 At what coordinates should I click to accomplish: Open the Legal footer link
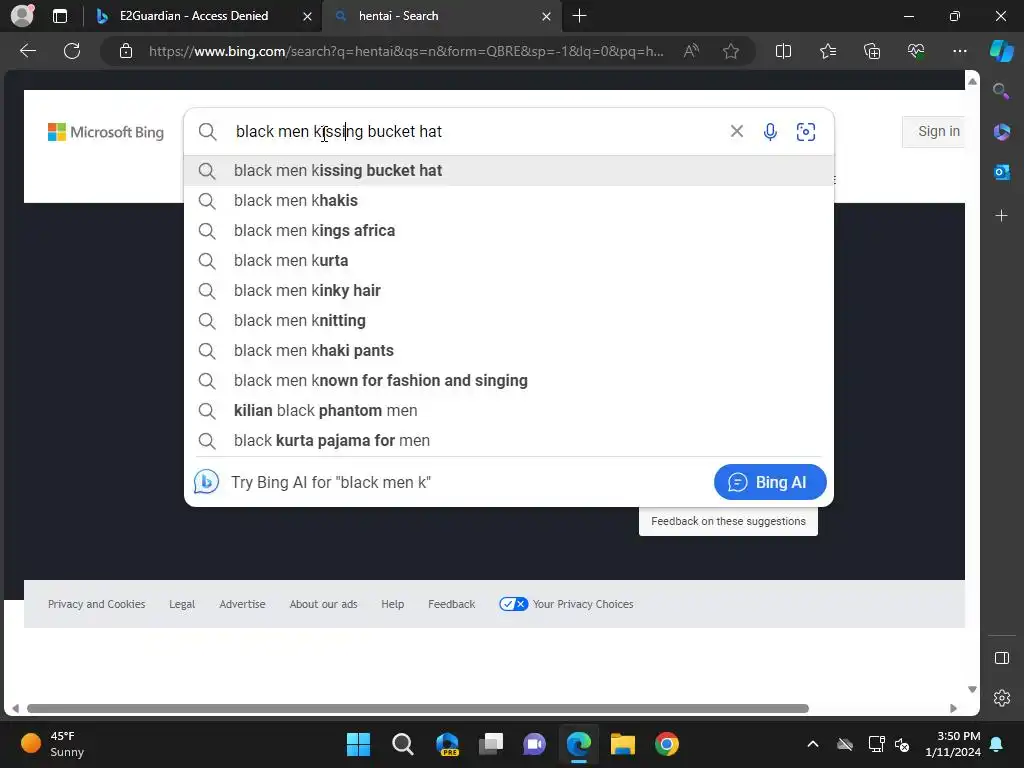tap(182, 604)
